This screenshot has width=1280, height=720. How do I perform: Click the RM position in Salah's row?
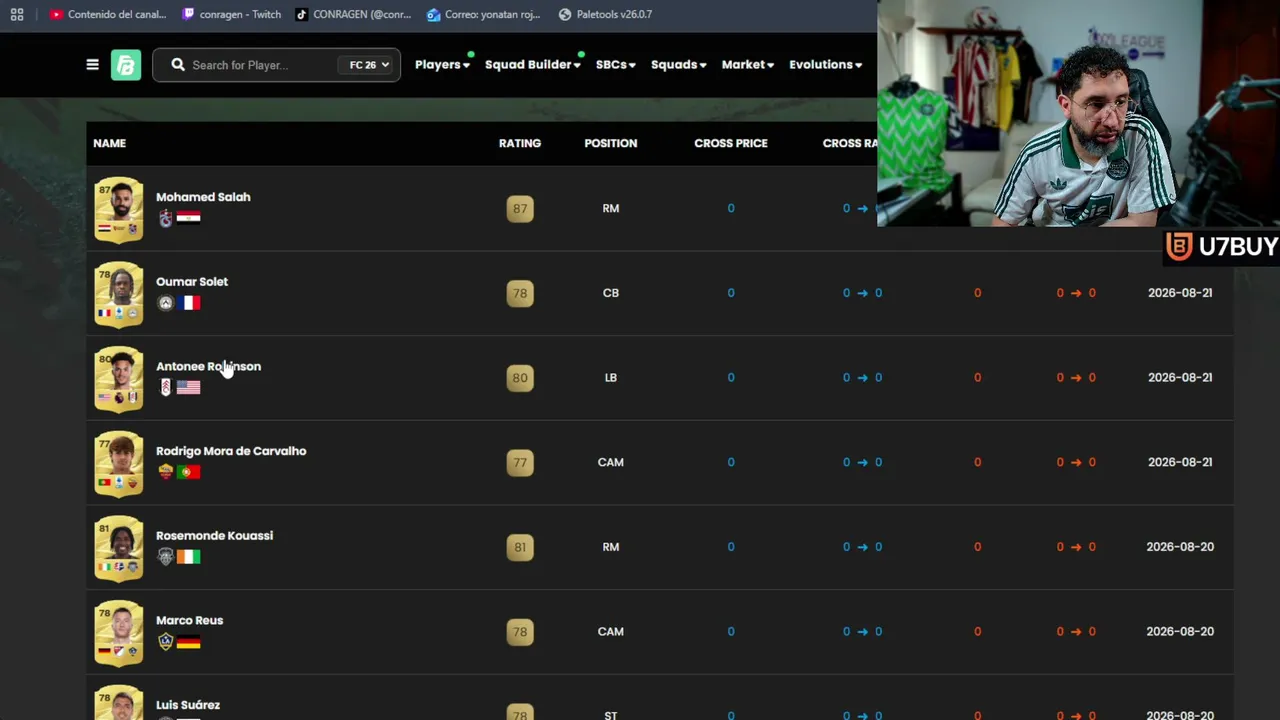pyautogui.click(x=611, y=209)
